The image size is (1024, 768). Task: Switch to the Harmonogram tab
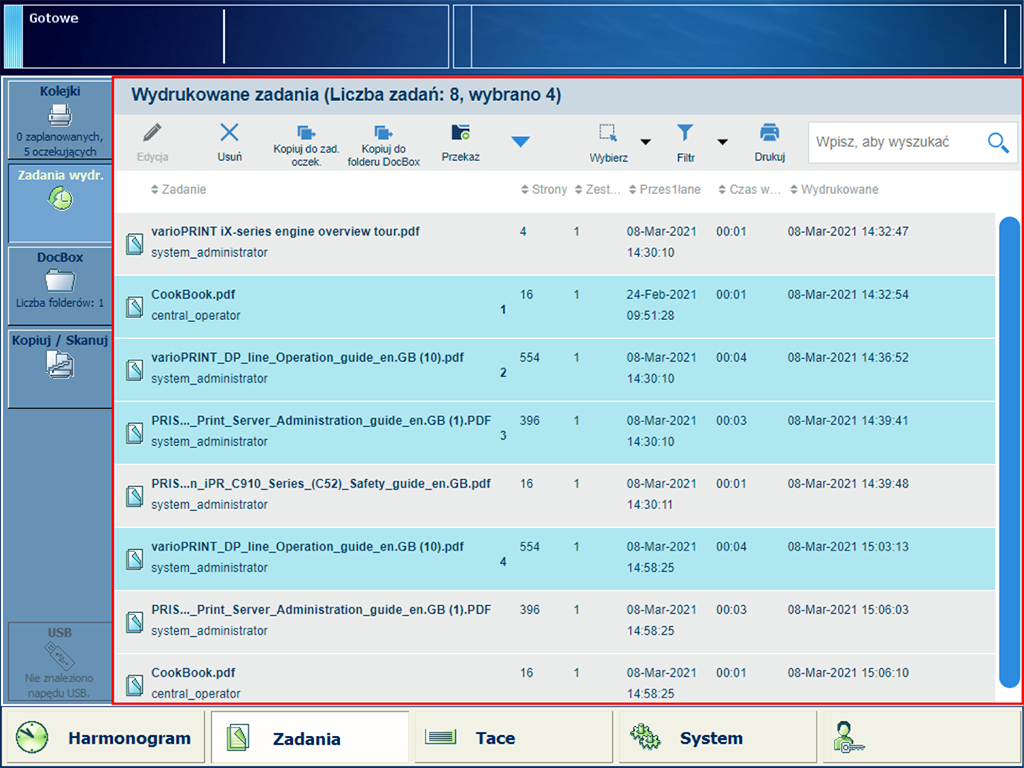[x=103, y=739]
